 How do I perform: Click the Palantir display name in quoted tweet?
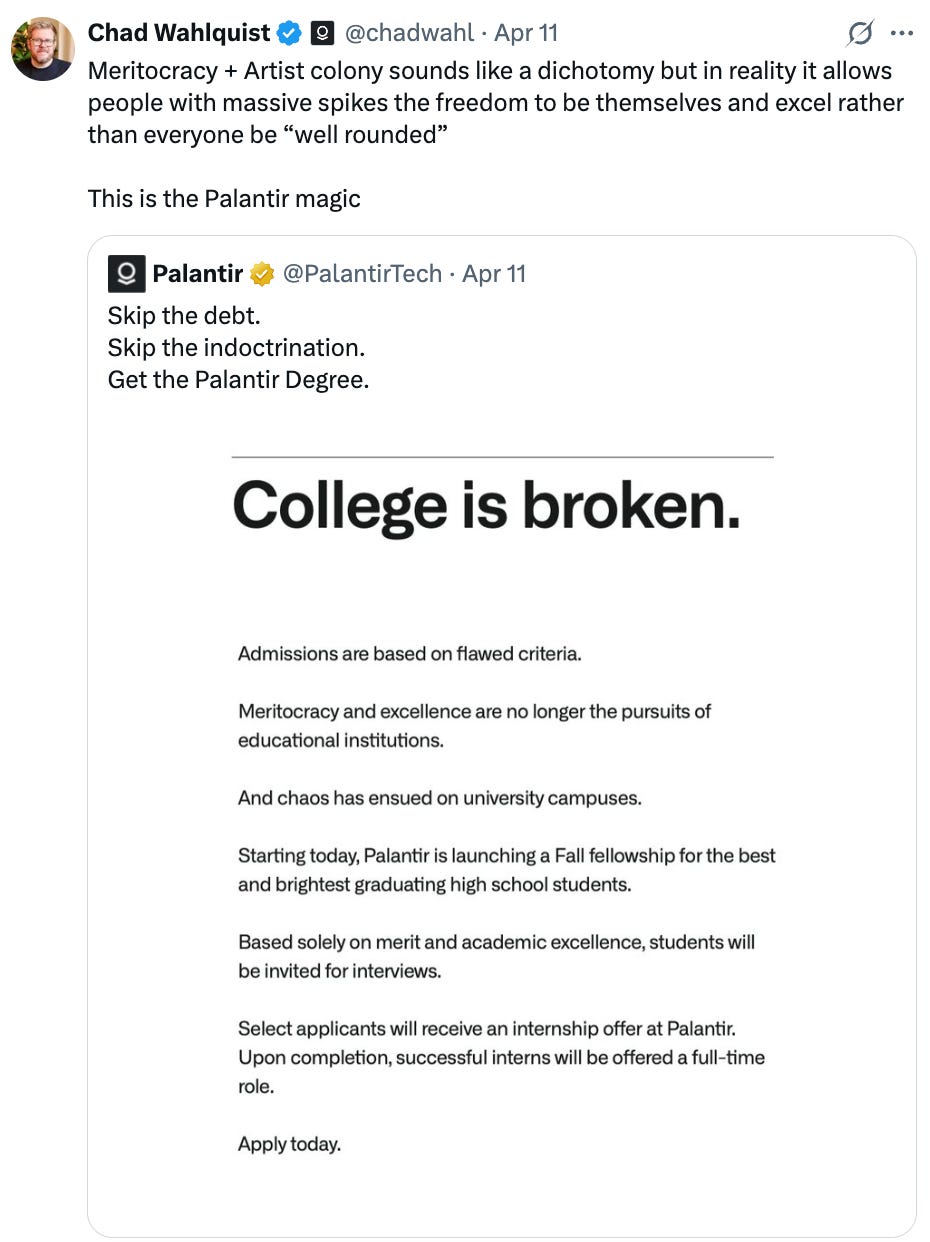click(197, 274)
